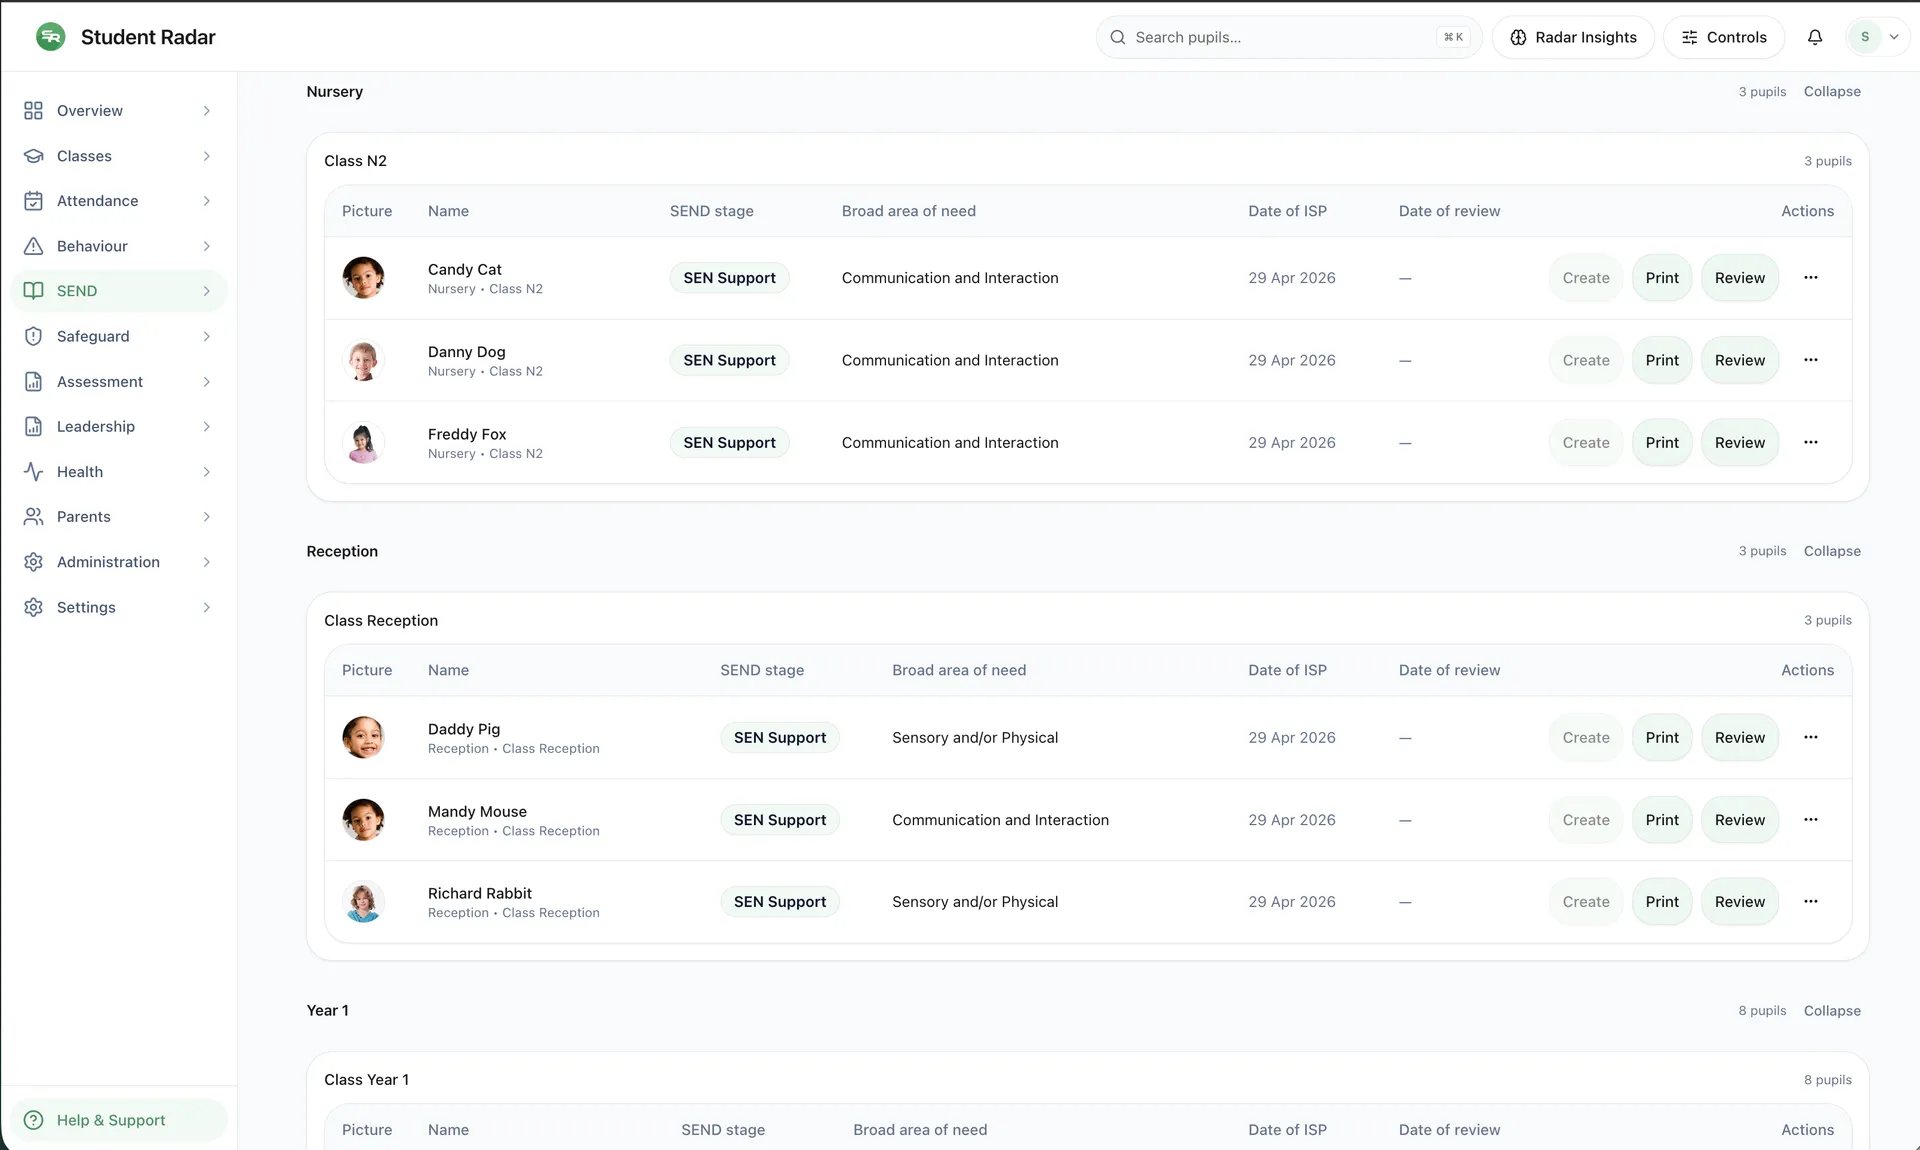Click Richard Rabbit's profile picture

tap(363, 902)
